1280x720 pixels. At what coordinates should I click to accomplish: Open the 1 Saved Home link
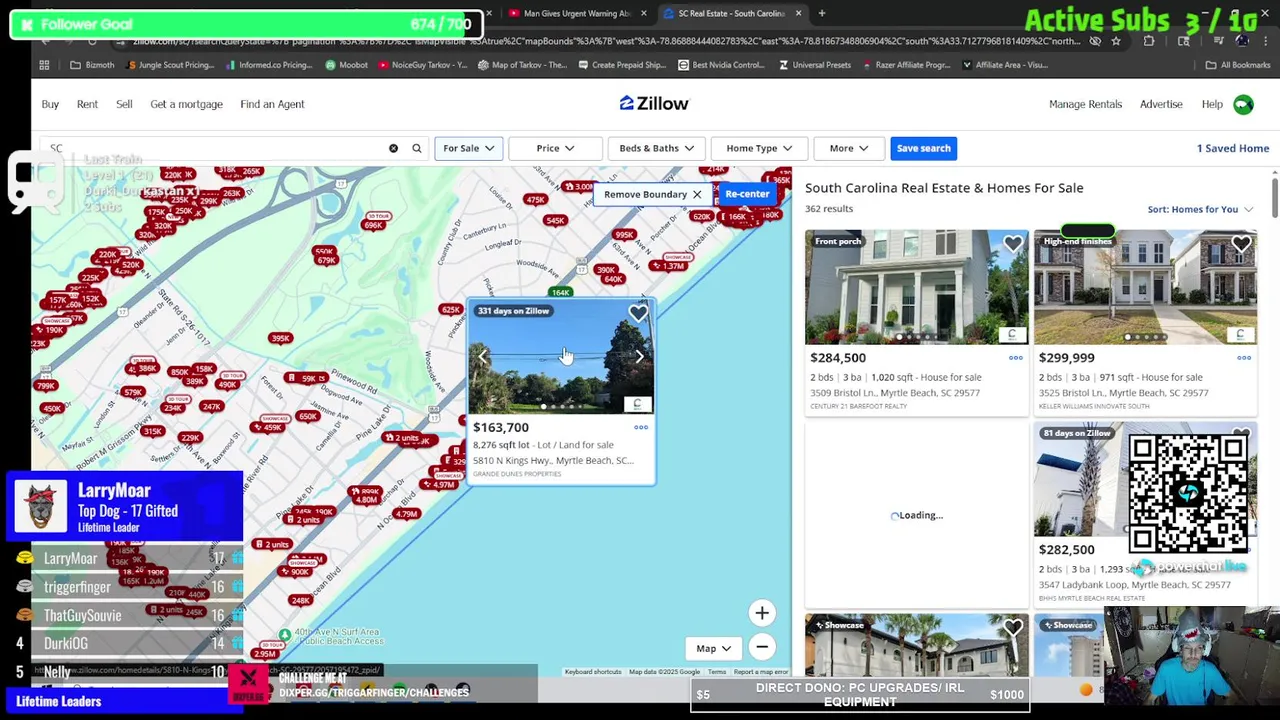pyautogui.click(x=1233, y=148)
